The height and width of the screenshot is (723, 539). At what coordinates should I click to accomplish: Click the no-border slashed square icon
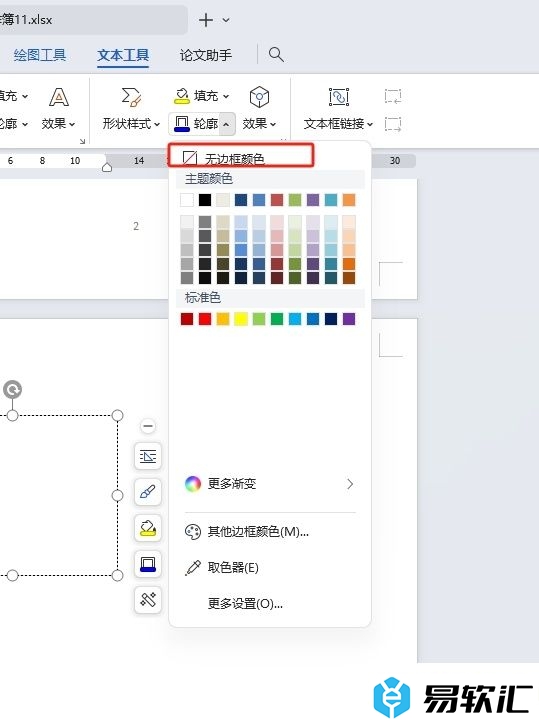coord(190,158)
